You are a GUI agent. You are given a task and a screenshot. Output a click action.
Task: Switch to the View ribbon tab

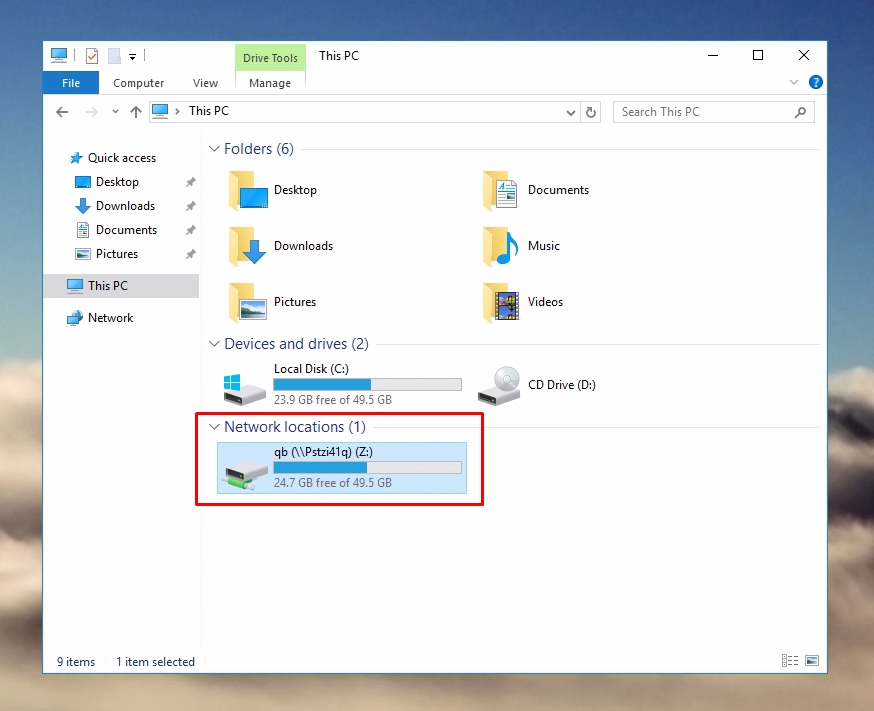tap(205, 83)
